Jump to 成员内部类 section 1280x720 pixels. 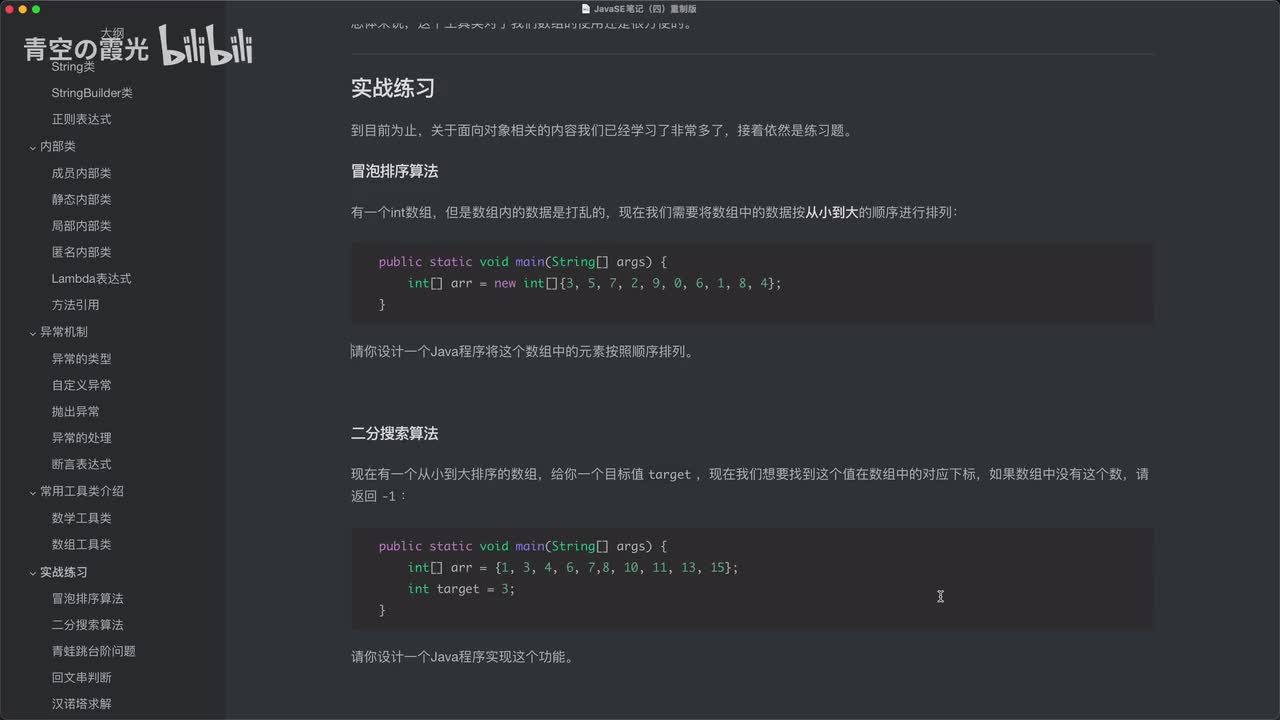coord(81,173)
